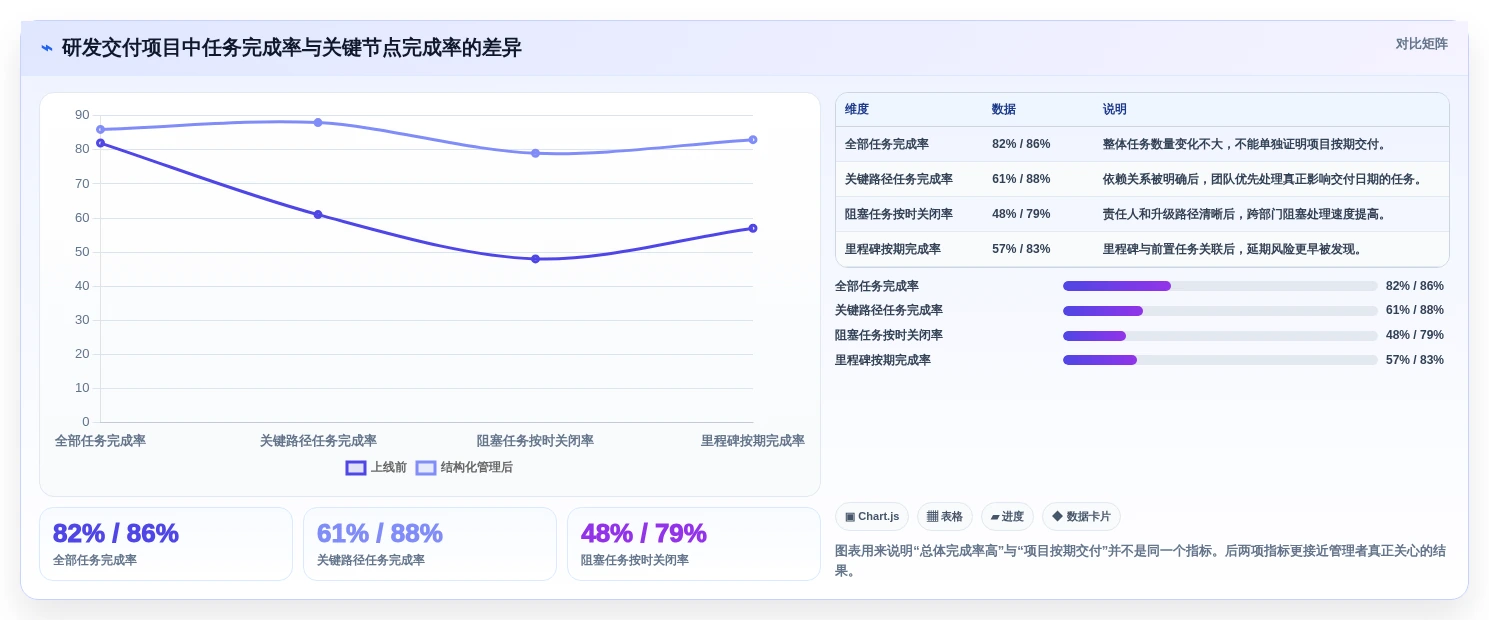Click x-axis label 阻塞任务按时关闭率
1489x620 pixels.
tap(535, 440)
